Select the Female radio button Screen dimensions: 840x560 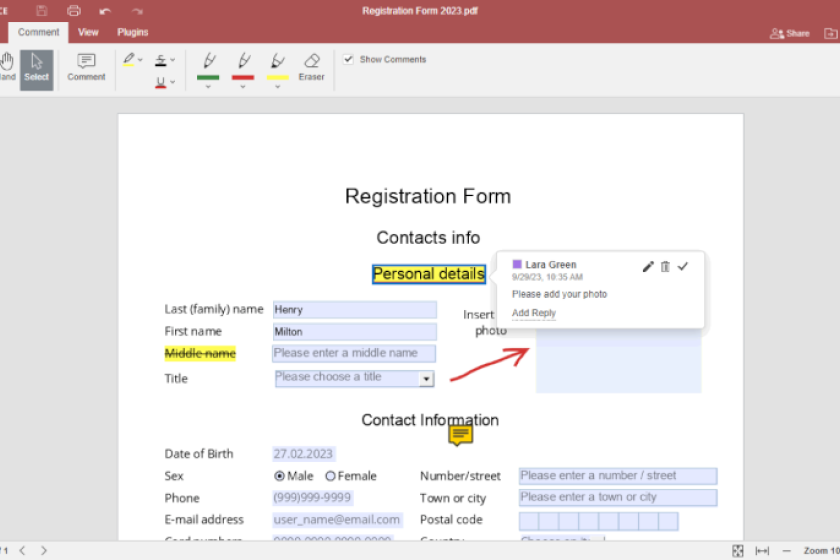click(331, 476)
